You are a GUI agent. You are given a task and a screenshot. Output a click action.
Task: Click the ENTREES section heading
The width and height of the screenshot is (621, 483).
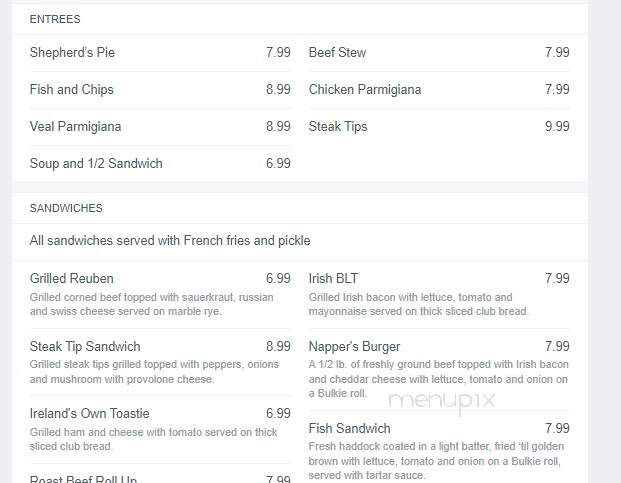click(55, 19)
